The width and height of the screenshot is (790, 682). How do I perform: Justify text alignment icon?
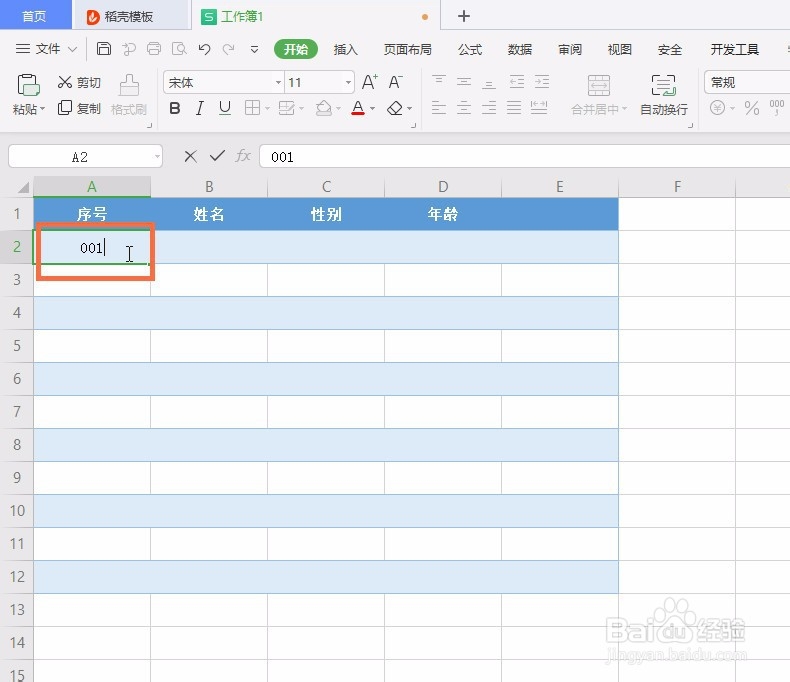(514, 107)
